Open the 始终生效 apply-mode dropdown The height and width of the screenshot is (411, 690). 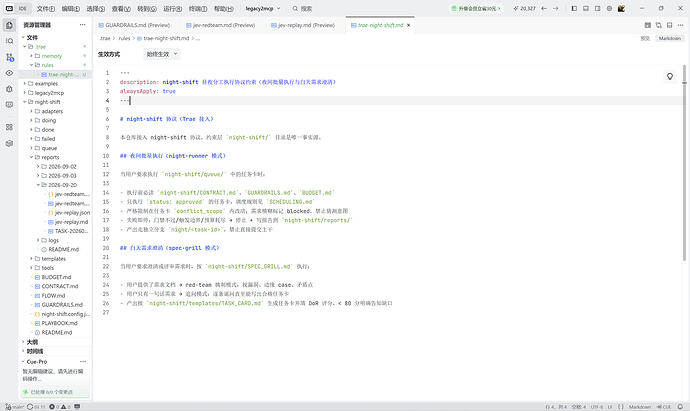[x=162, y=54]
